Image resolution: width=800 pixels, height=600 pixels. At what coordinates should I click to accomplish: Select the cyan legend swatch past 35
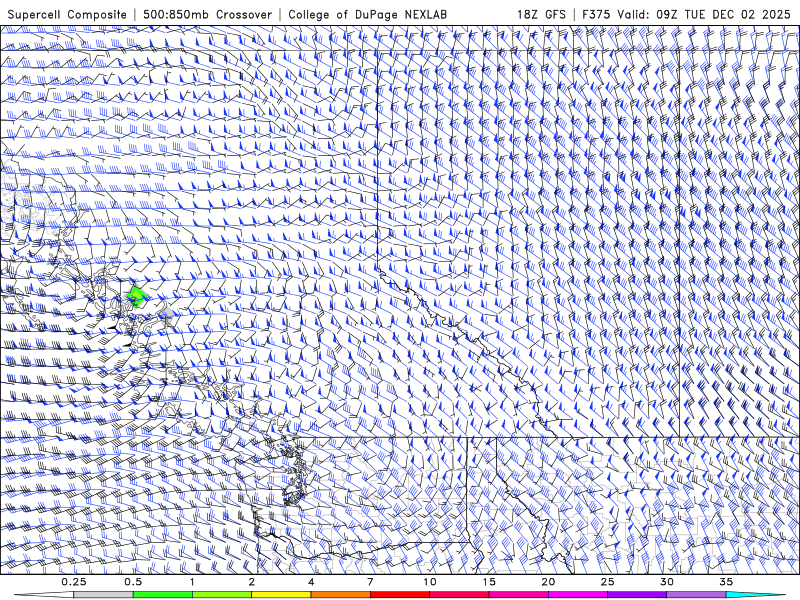(756, 595)
